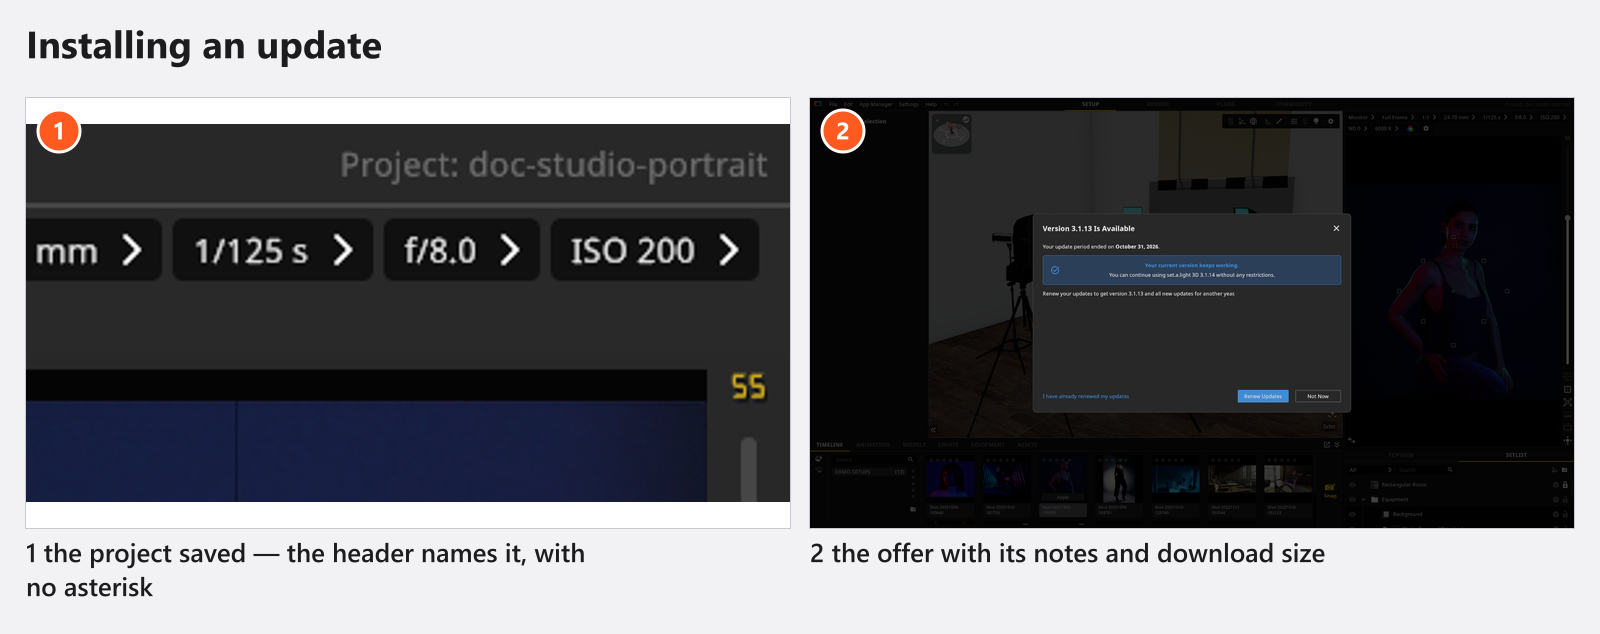
Task: Click the pop-out icon above the timeline
Action: click(x=1327, y=444)
